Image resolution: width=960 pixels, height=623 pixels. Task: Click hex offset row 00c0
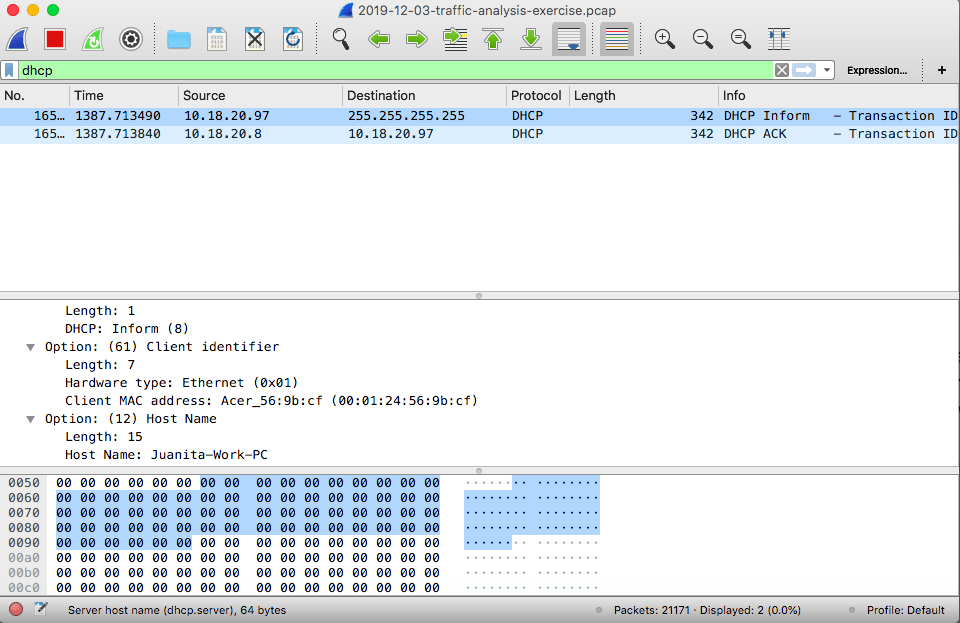[24, 588]
